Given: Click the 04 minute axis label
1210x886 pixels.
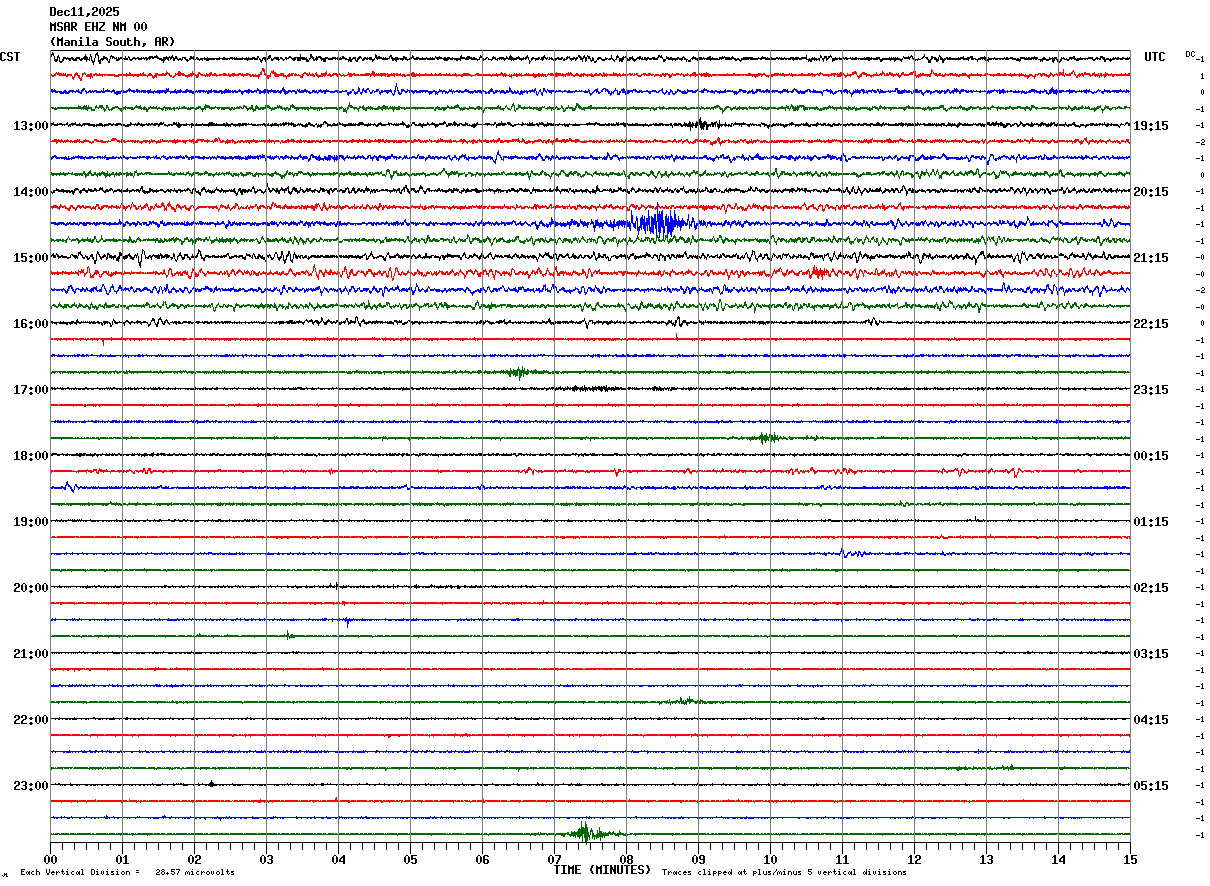Looking at the screenshot, I should pyautogui.click(x=338, y=859).
